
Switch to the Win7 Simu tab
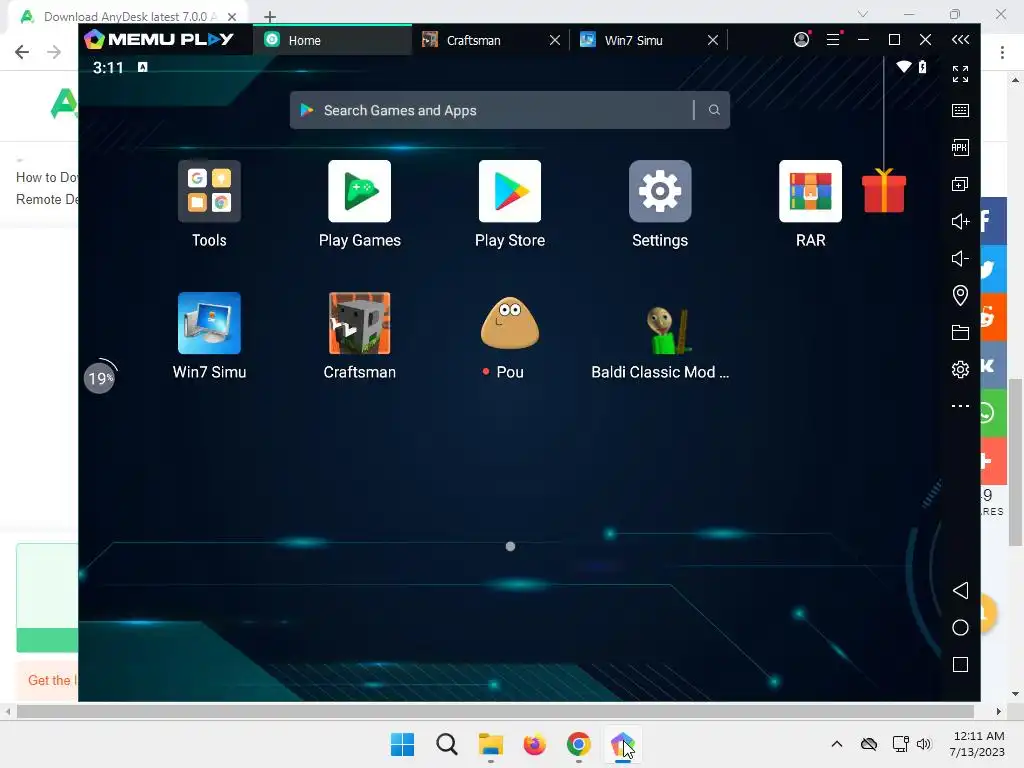click(640, 40)
